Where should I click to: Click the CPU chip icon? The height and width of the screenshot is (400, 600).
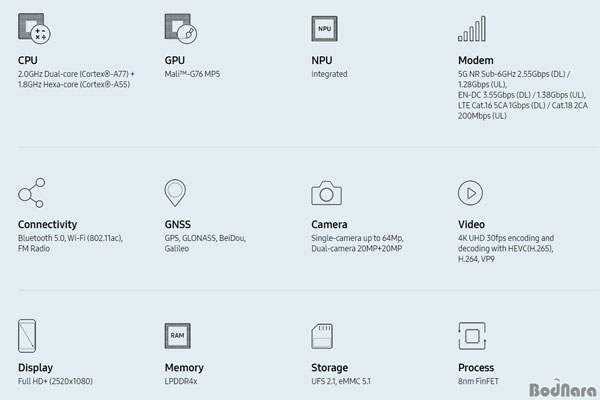34,29
